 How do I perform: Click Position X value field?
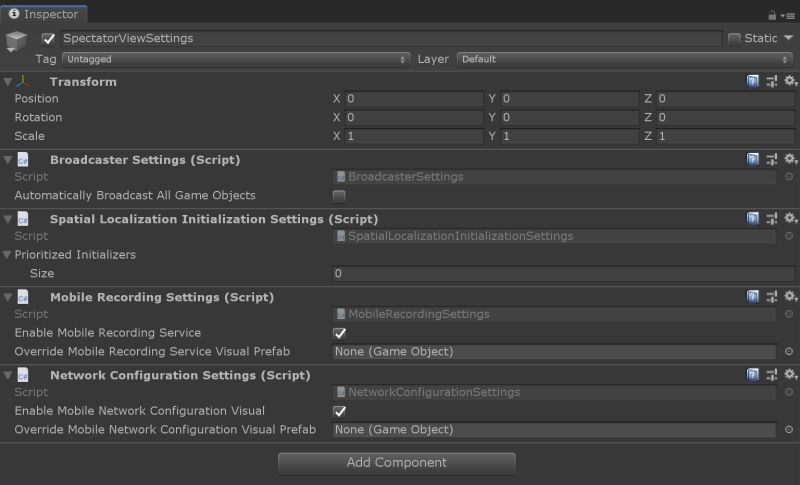pyautogui.click(x=414, y=98)
